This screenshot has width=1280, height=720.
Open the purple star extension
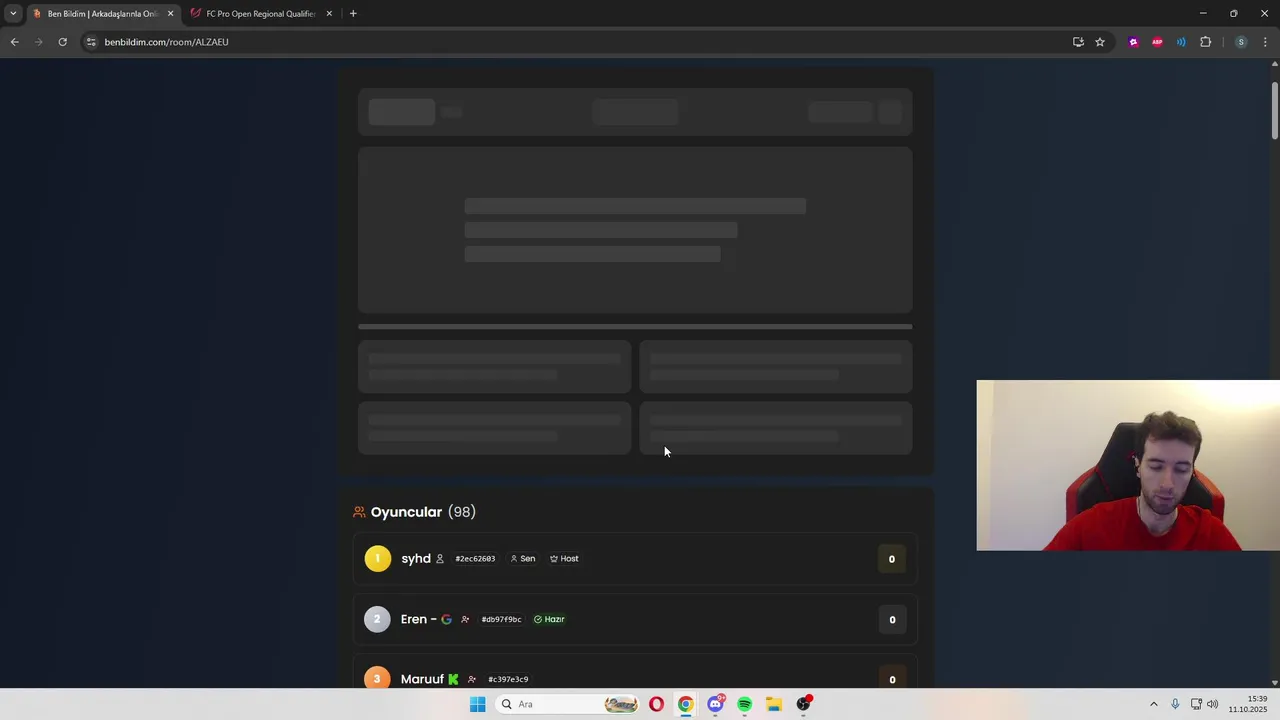1133,42
